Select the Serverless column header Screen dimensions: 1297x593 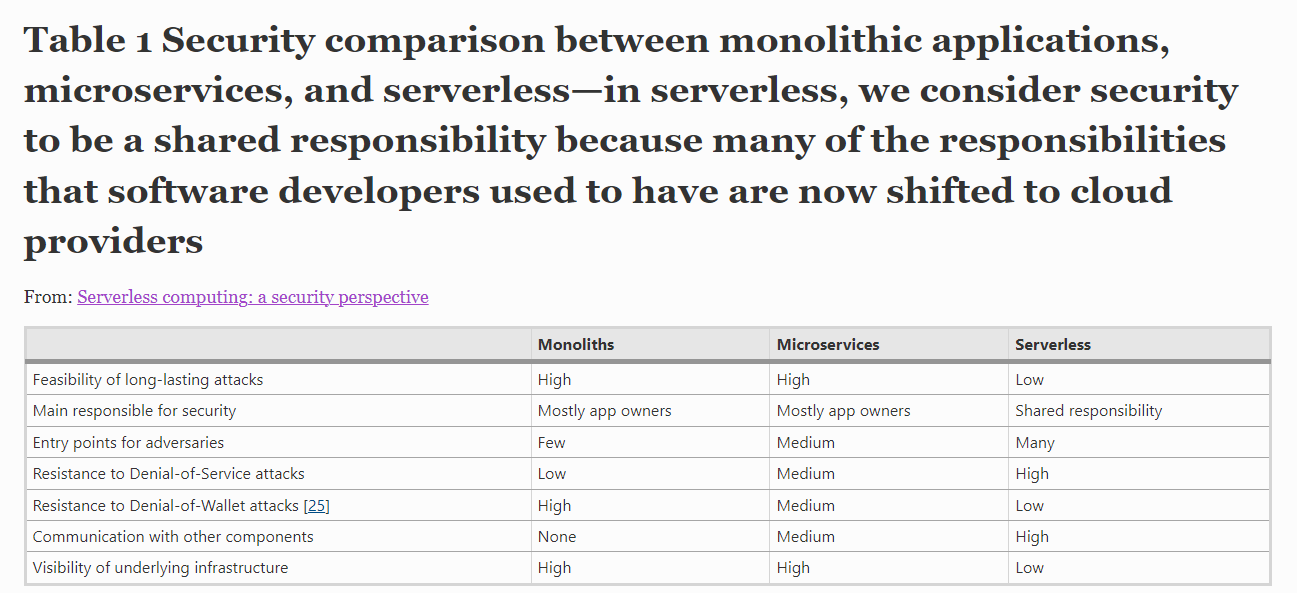pos(1053,344)
